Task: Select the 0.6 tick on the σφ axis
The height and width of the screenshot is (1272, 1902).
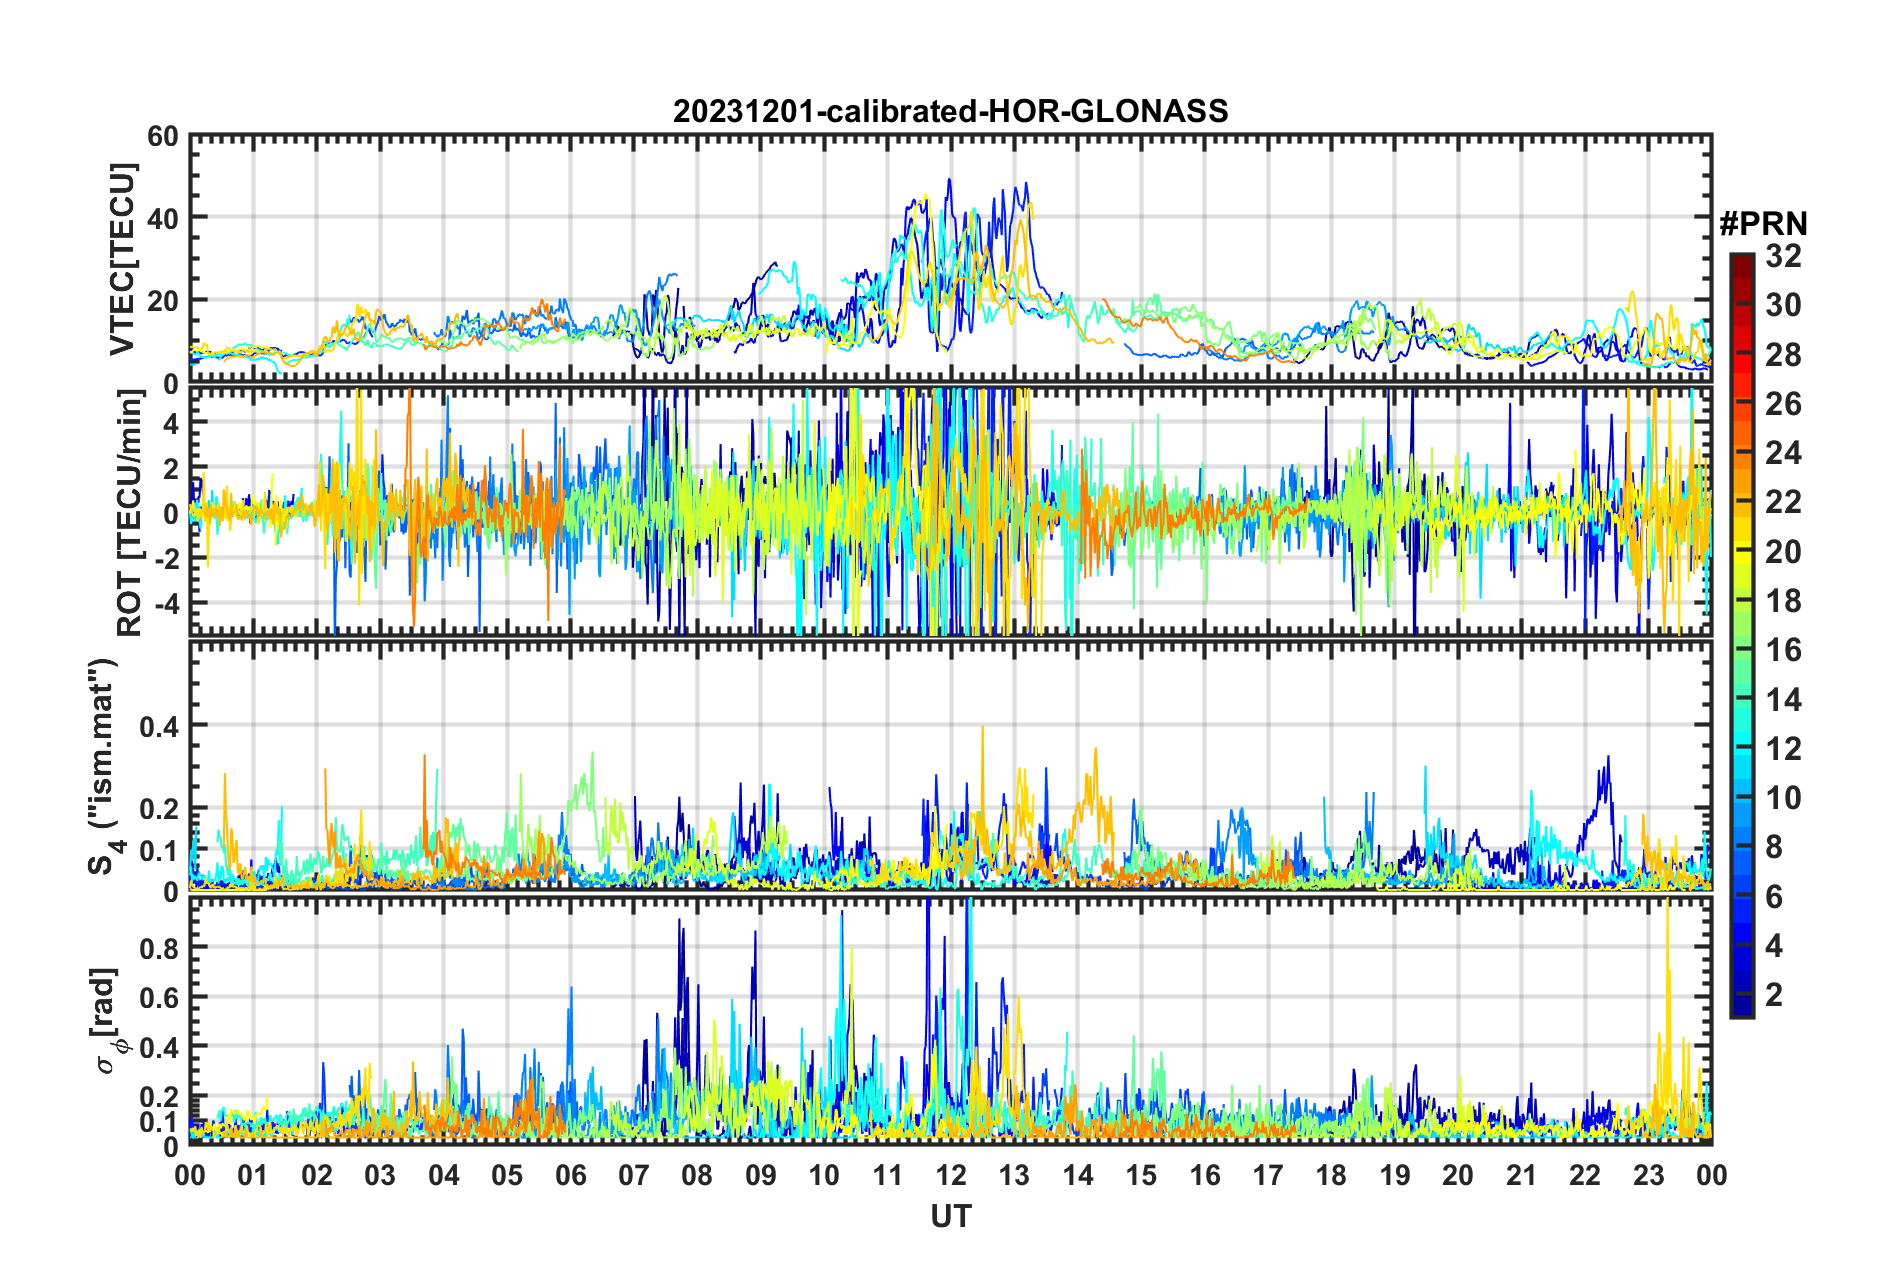Action: point(159,998)
